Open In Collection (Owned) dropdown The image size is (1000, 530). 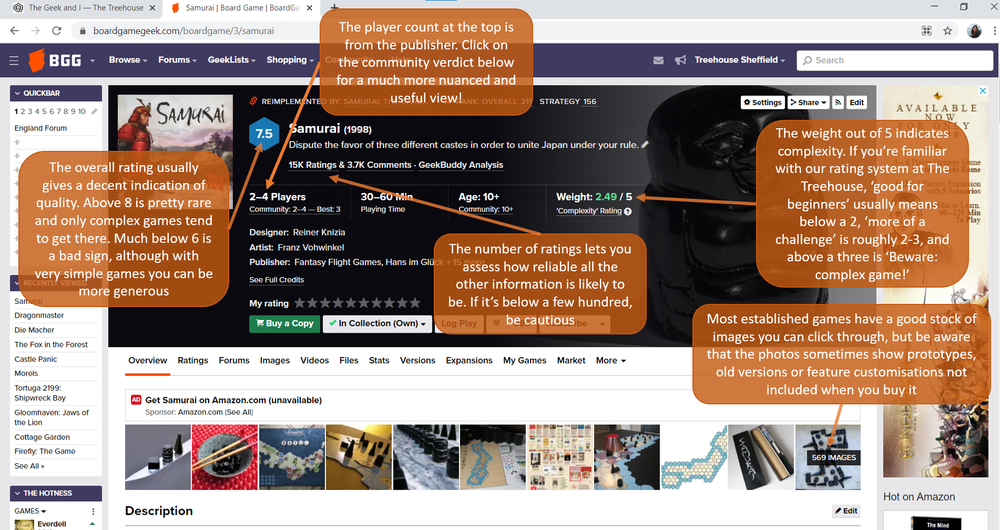point(378,323)
